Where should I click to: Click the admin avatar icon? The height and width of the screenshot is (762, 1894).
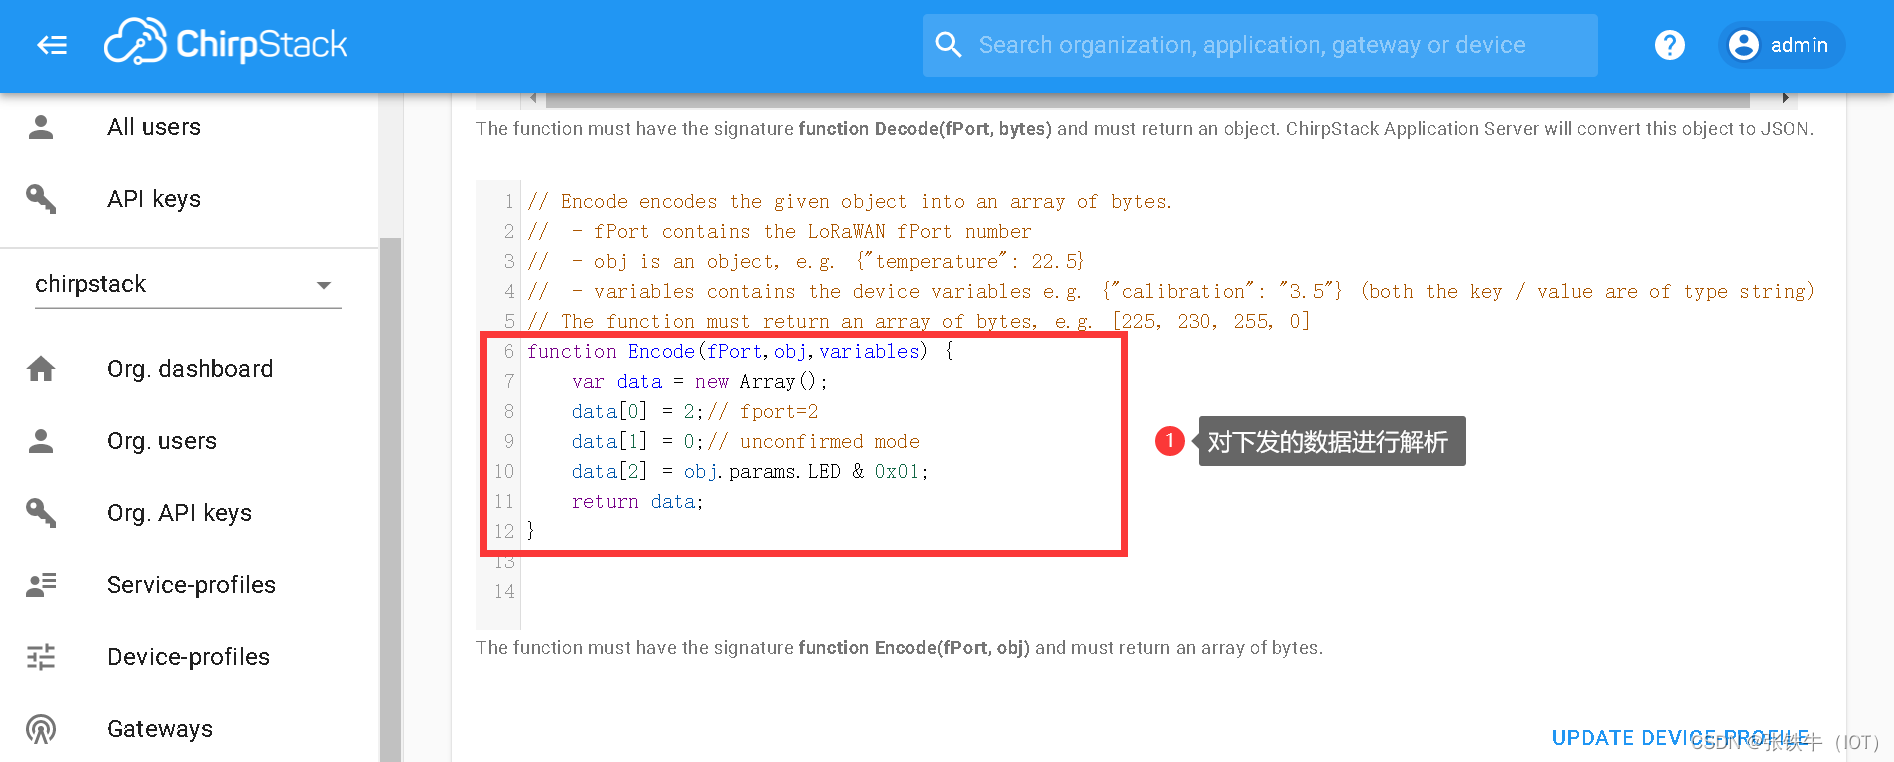1743,45
